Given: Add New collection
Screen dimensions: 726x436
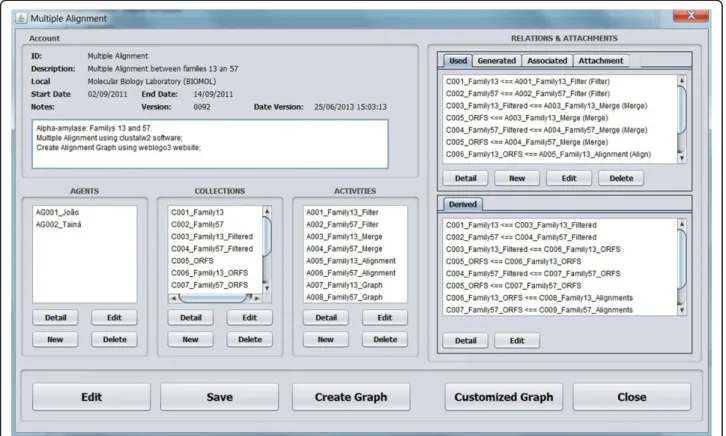Looking at the screenshot, I should click(x=191, y=339).
